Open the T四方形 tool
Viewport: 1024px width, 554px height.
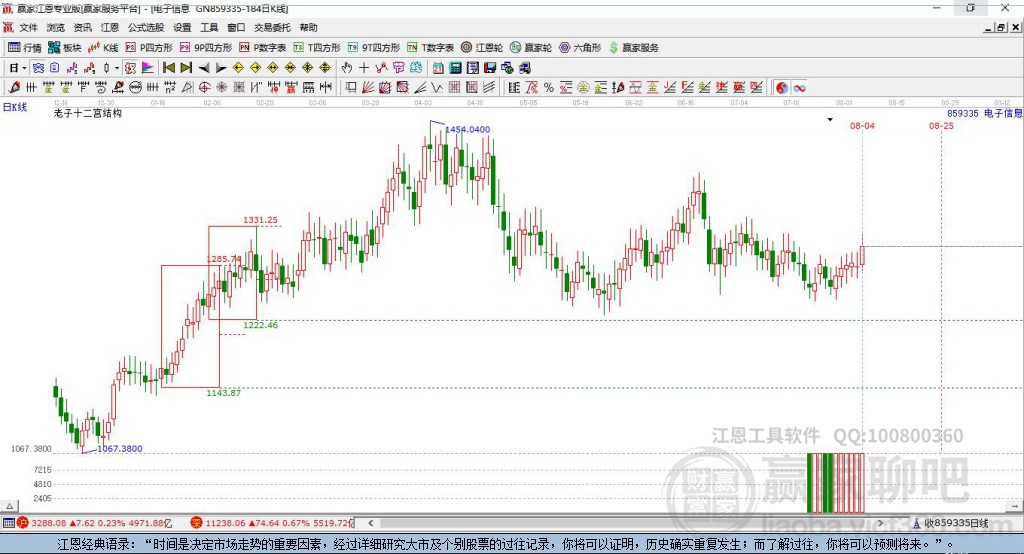click(x=317, y=48)
